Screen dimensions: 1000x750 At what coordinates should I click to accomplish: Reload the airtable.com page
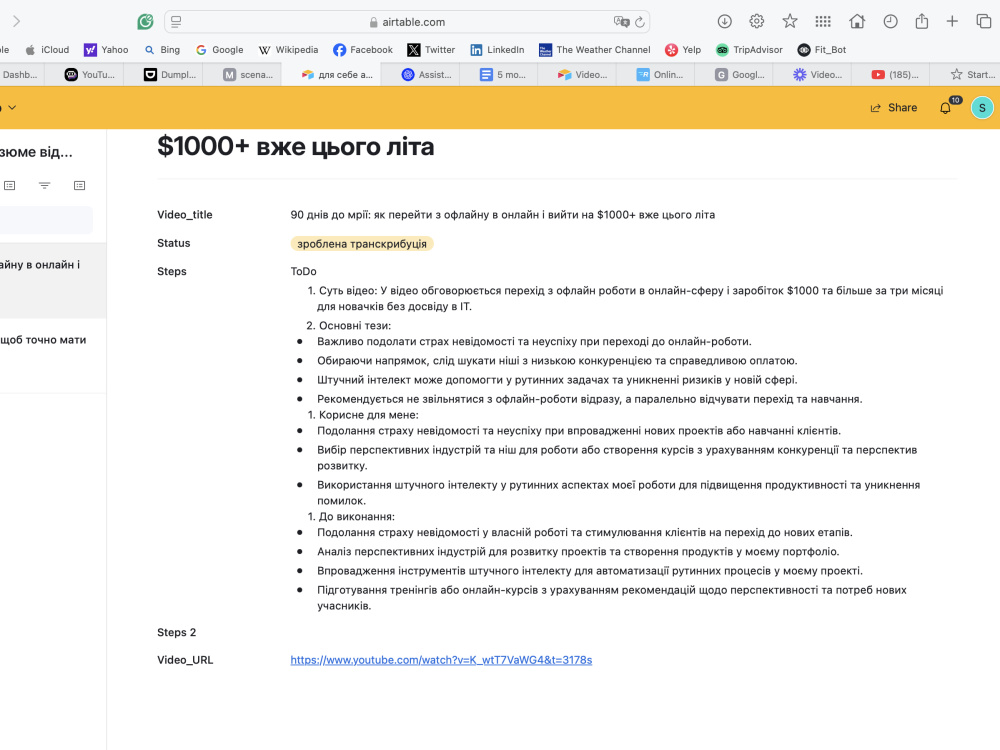(640, 22)
